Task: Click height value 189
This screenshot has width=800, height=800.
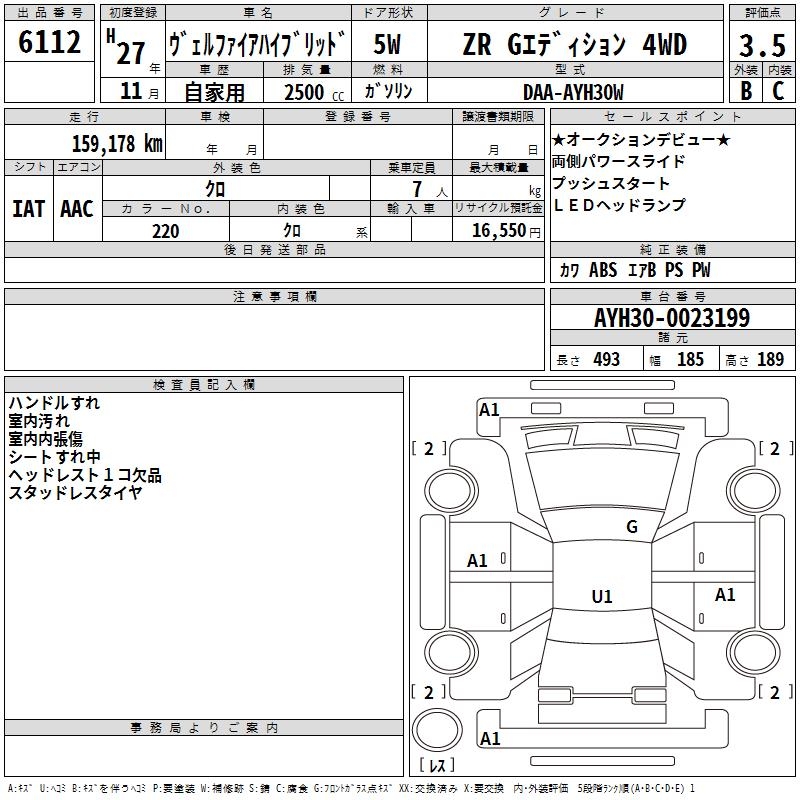Action: 770,359
